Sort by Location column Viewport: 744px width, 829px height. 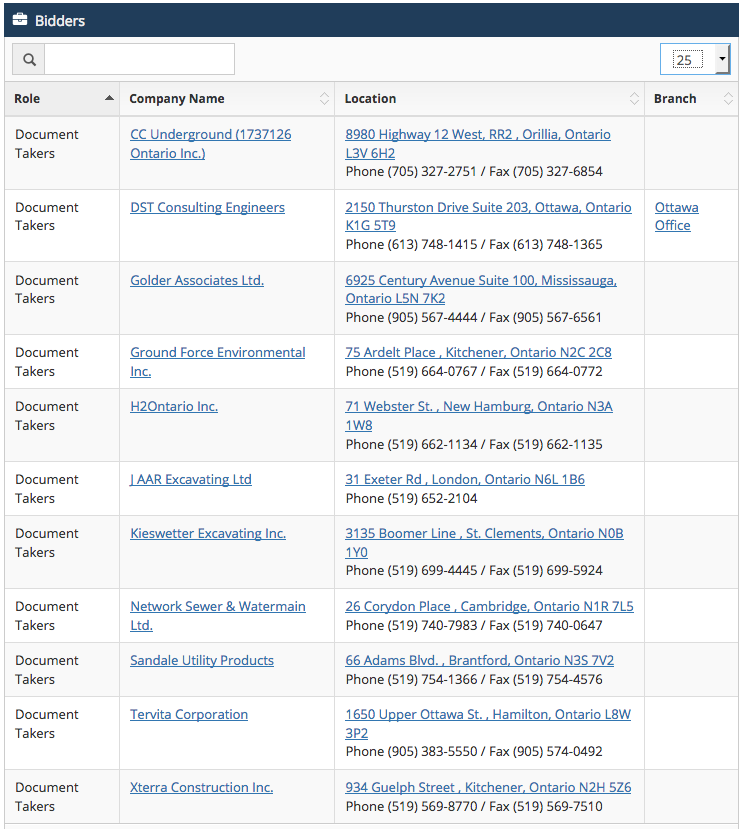pos(489,99)
